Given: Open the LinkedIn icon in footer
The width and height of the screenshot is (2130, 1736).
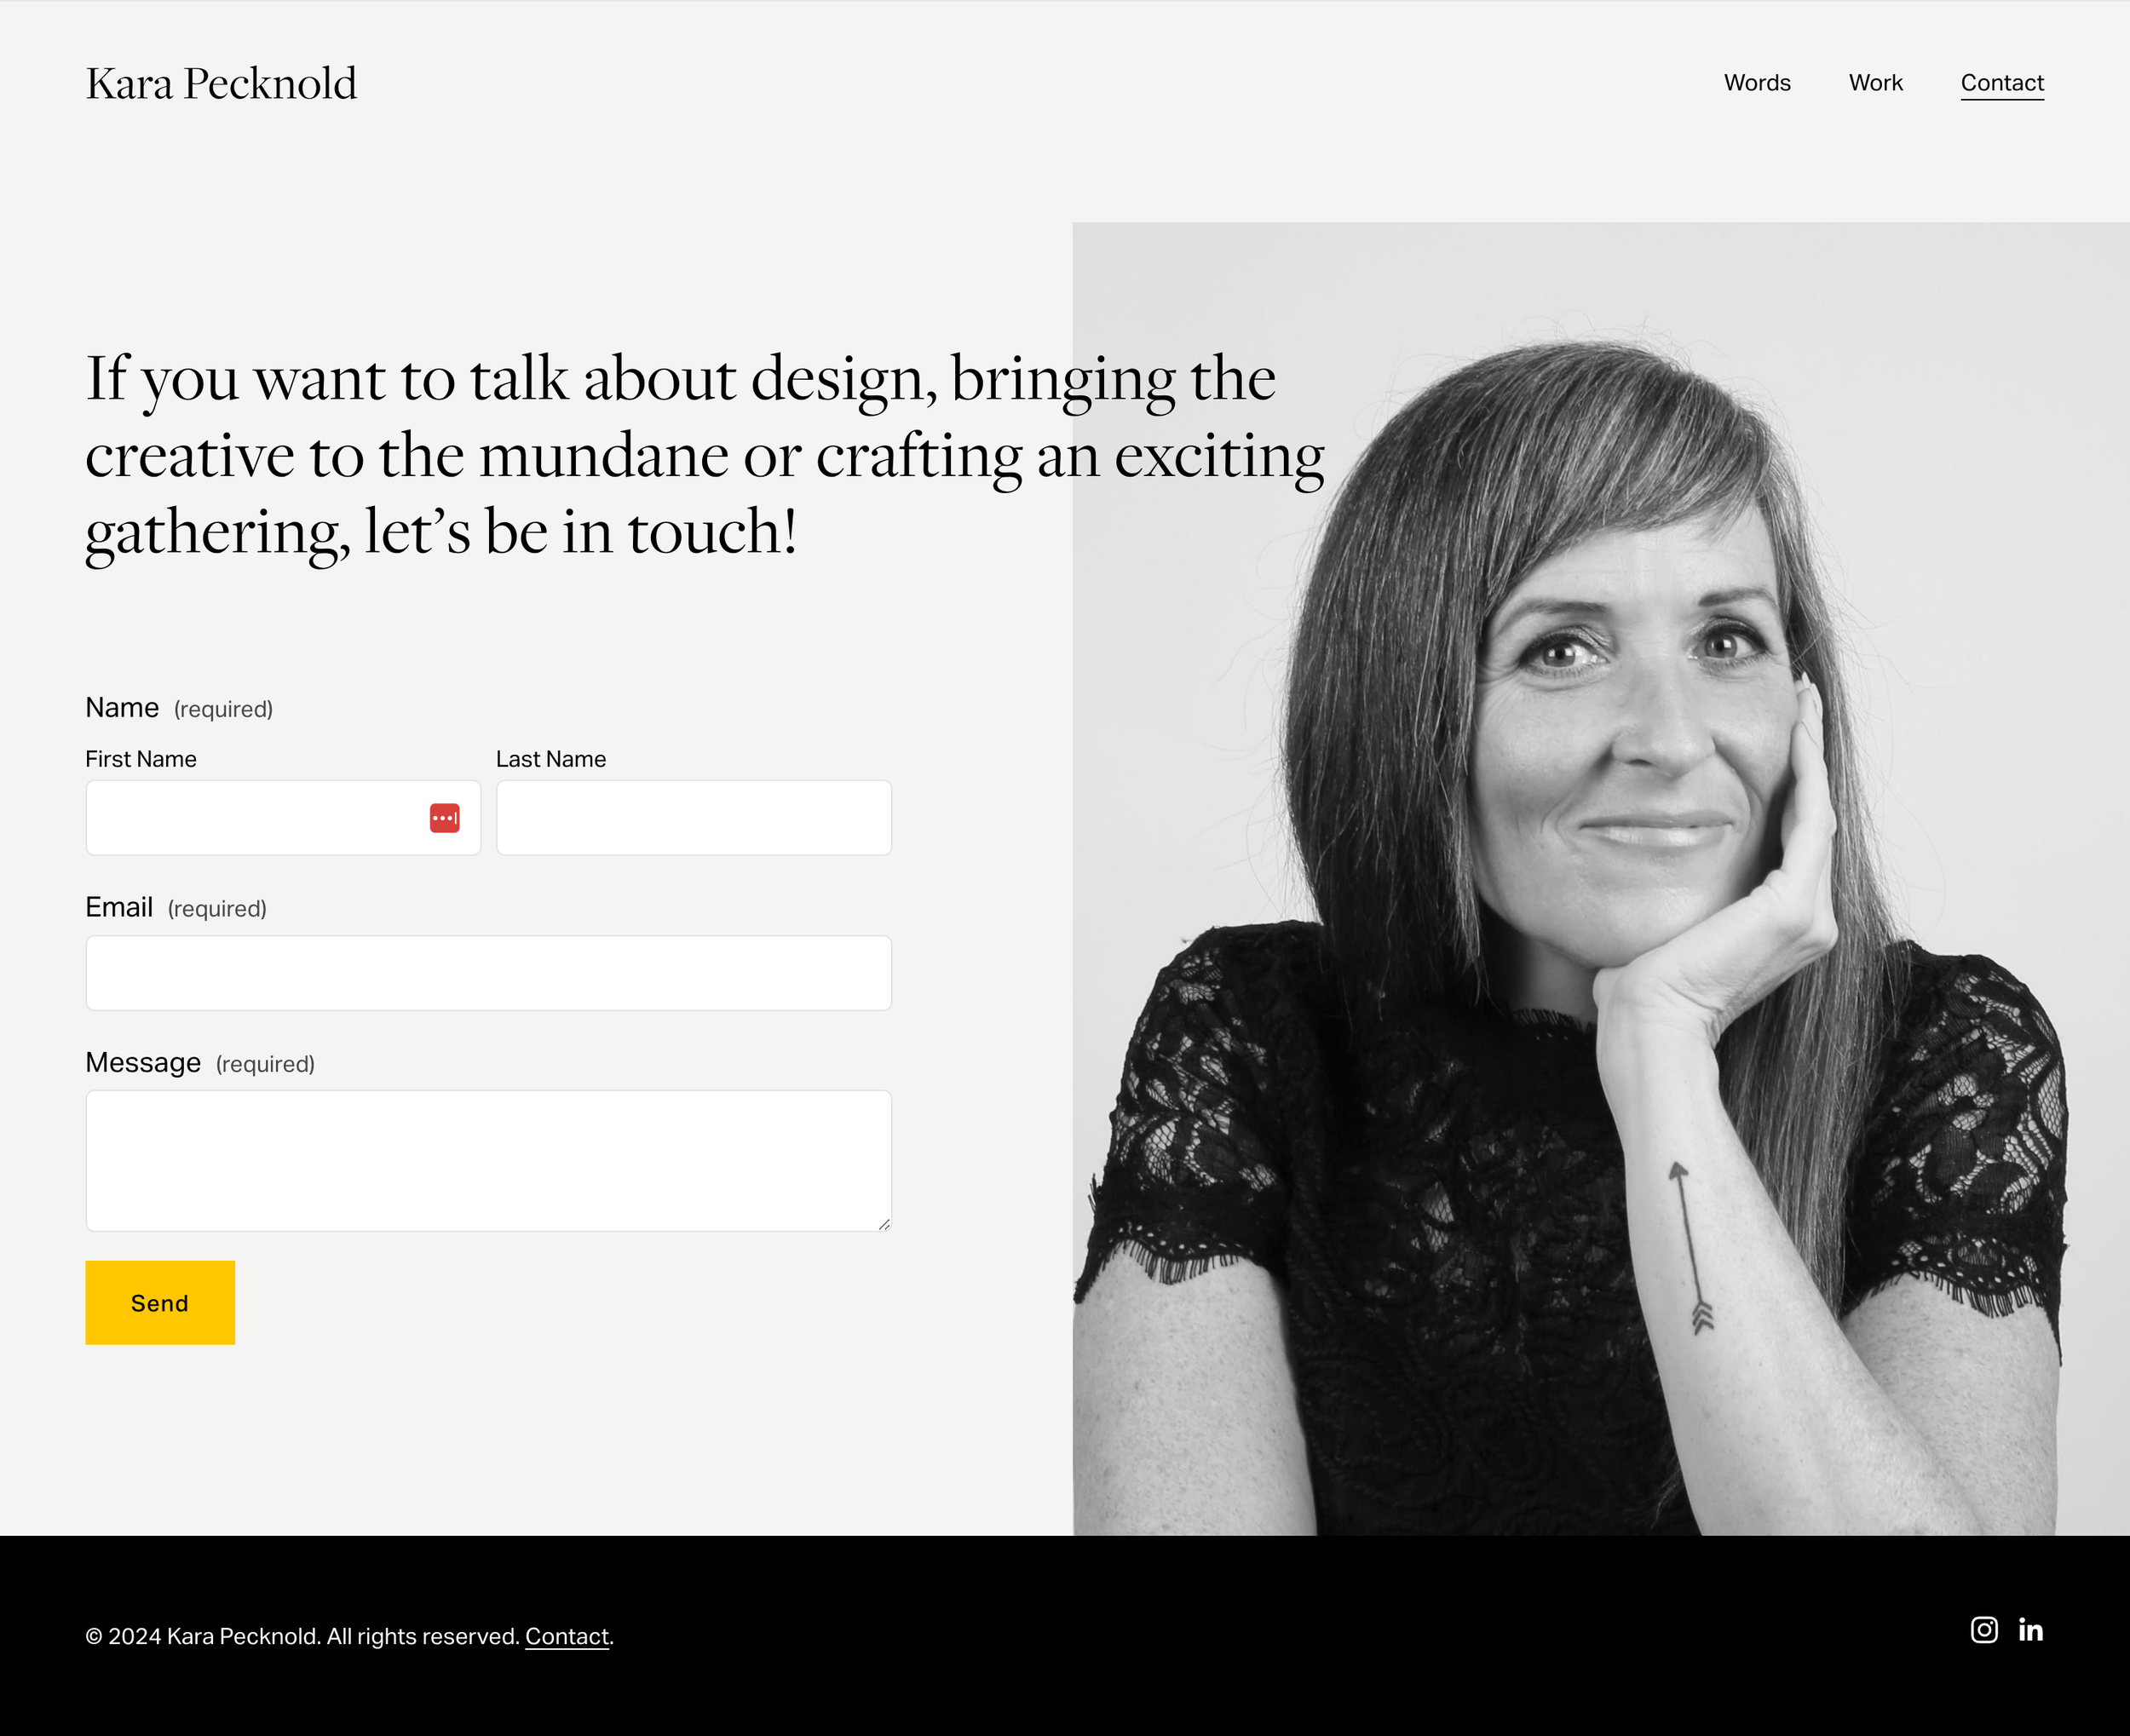Looking at the screenshot, I should click(2031, 1630).
